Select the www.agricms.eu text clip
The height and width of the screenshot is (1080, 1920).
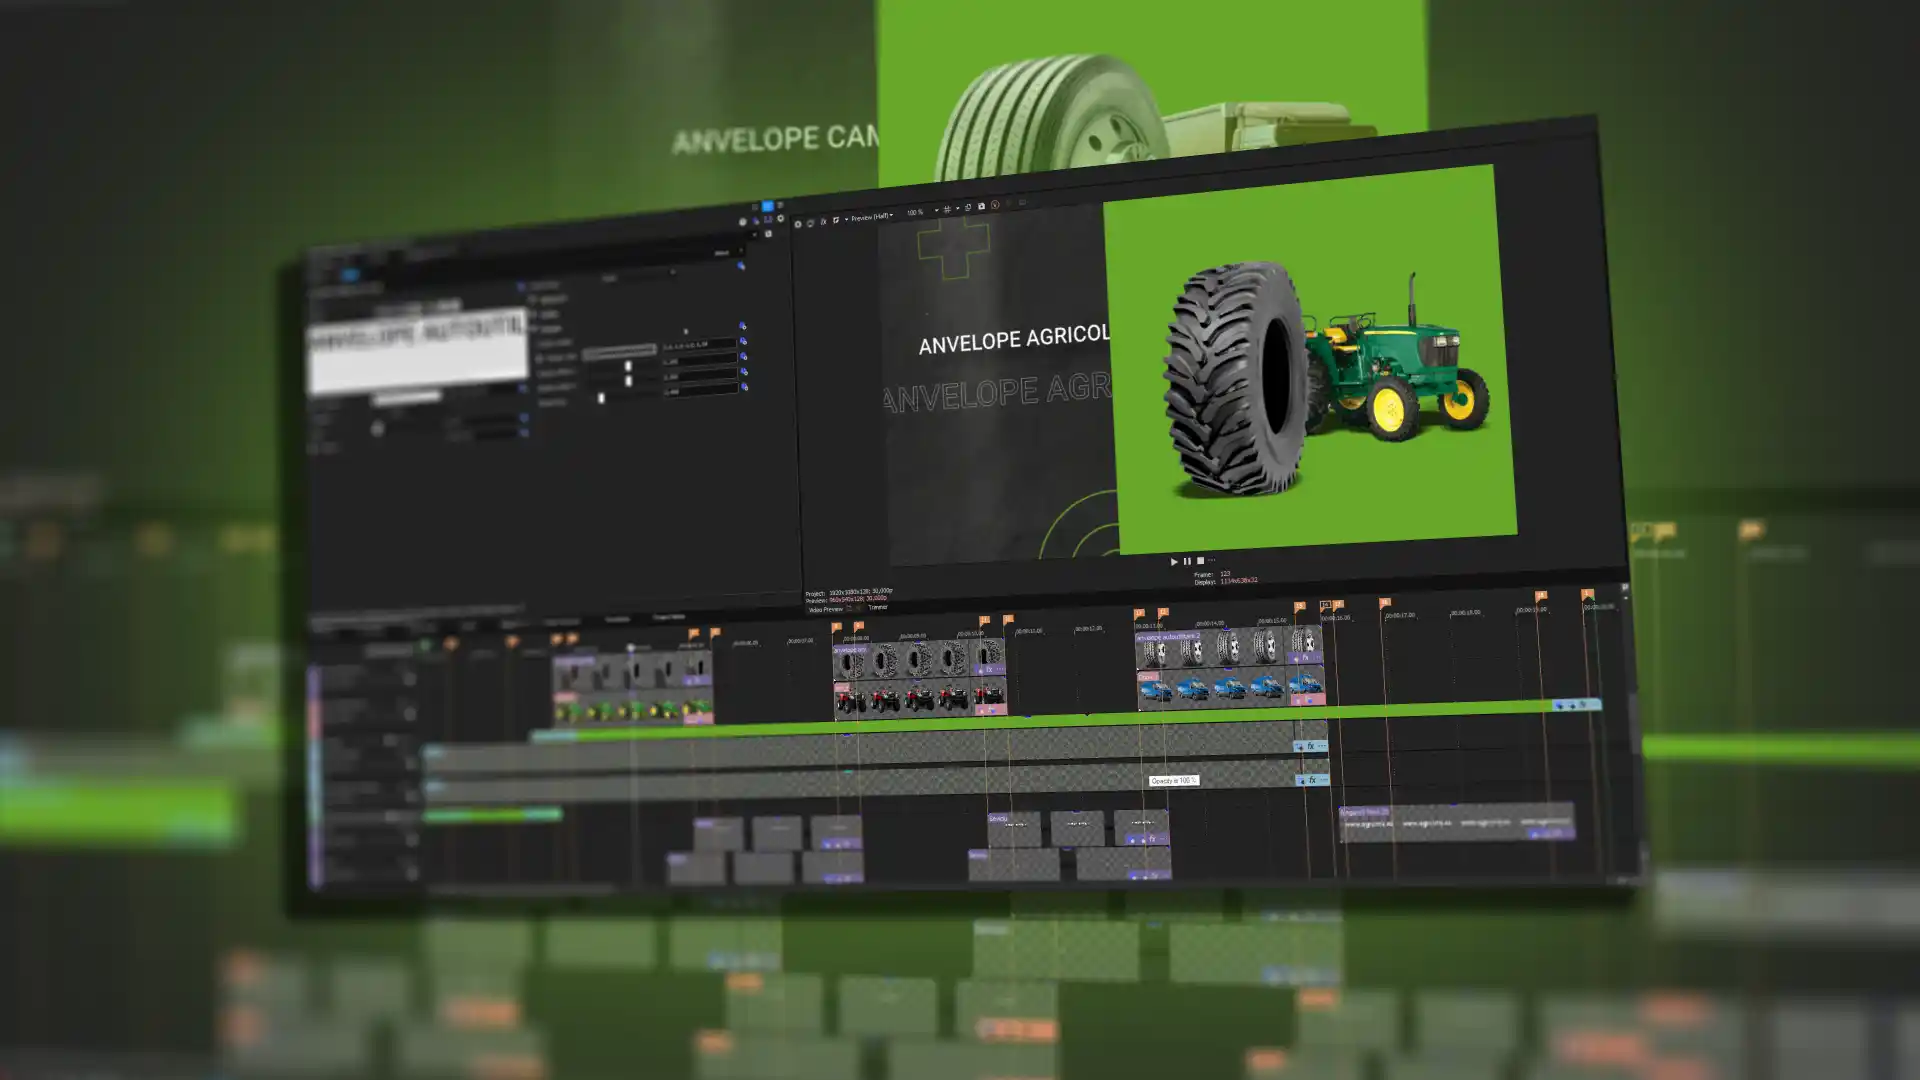[1456, 823]
